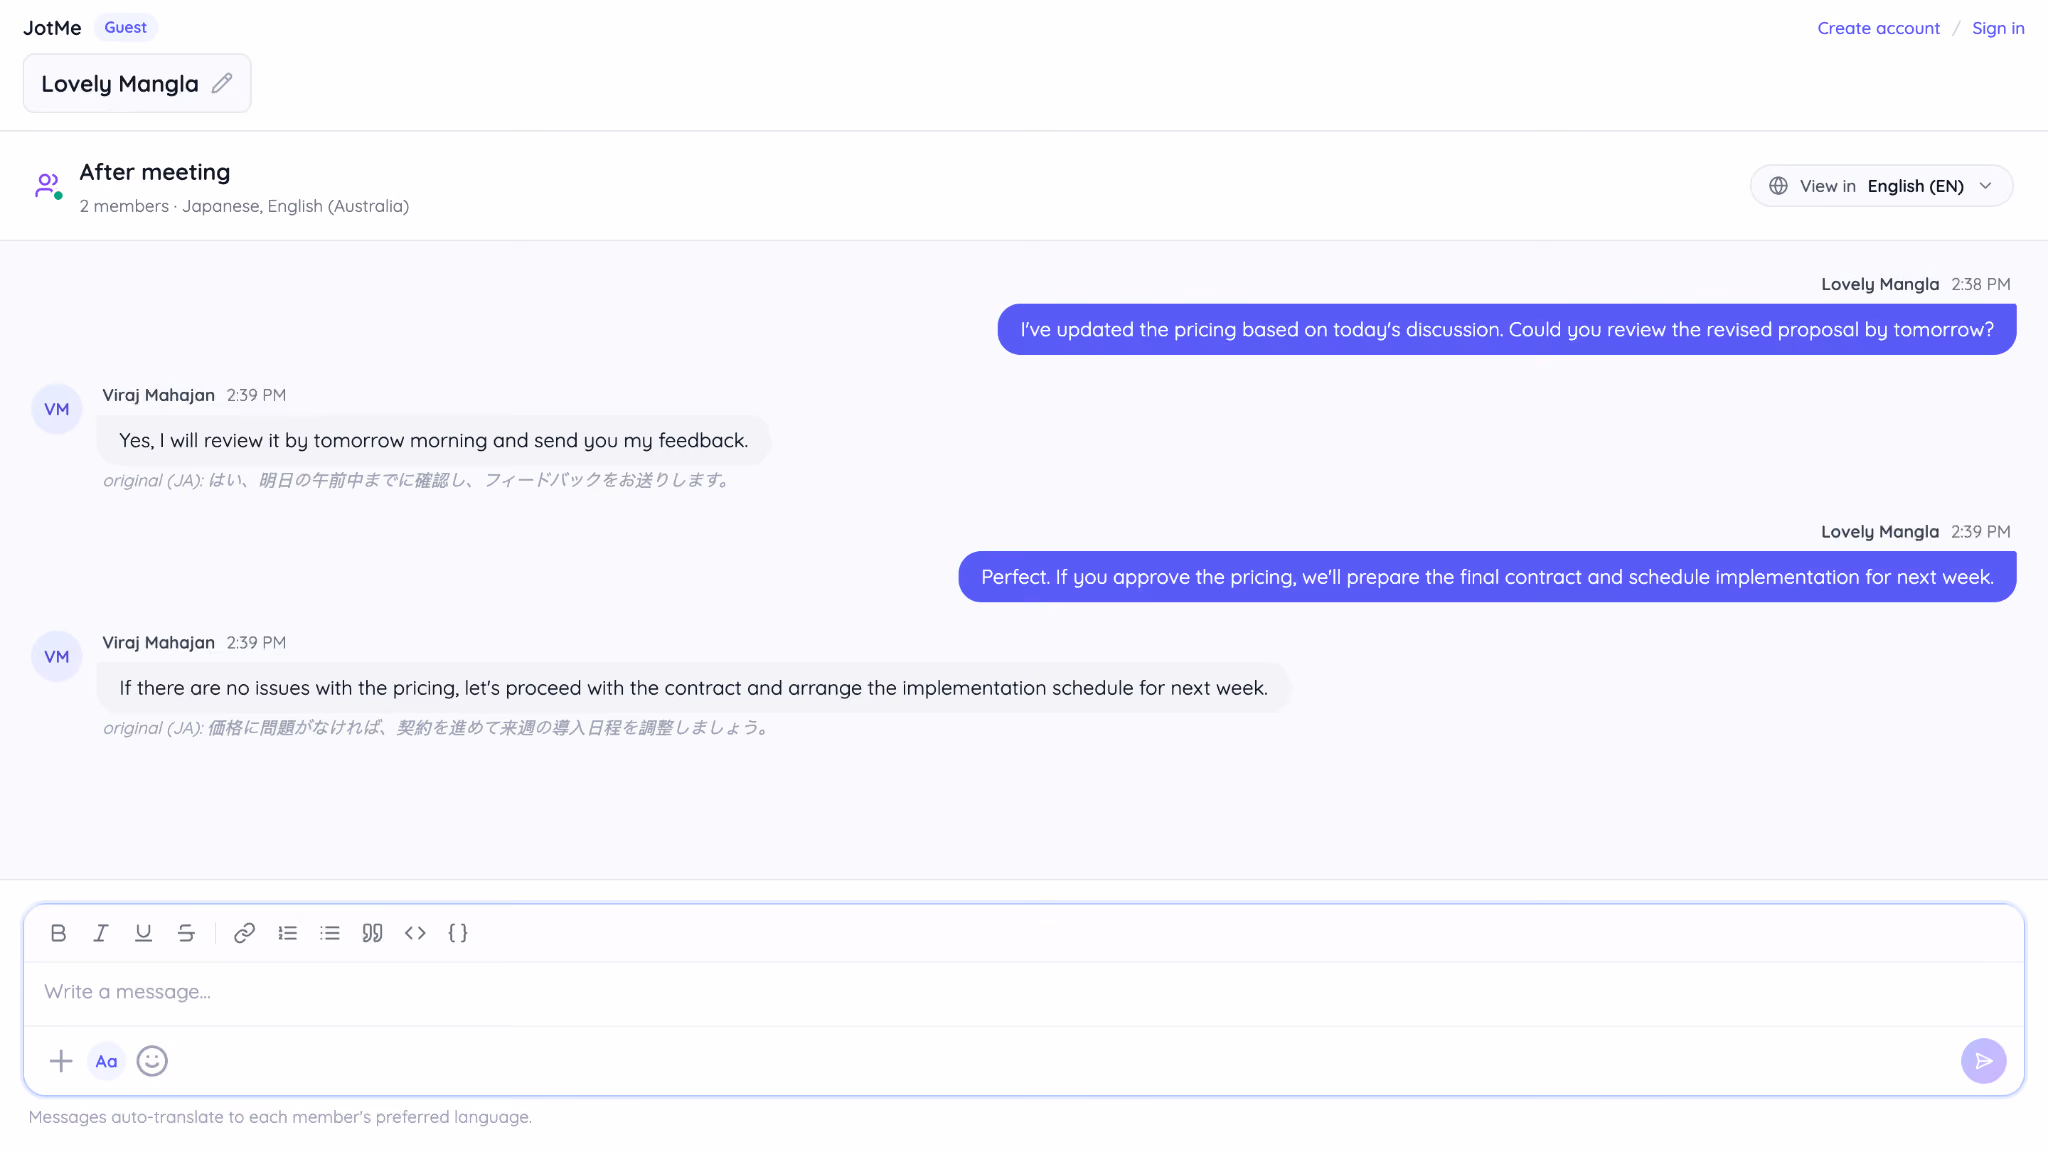Toggle italic formatting in the message toolbar

click(101, 933)
